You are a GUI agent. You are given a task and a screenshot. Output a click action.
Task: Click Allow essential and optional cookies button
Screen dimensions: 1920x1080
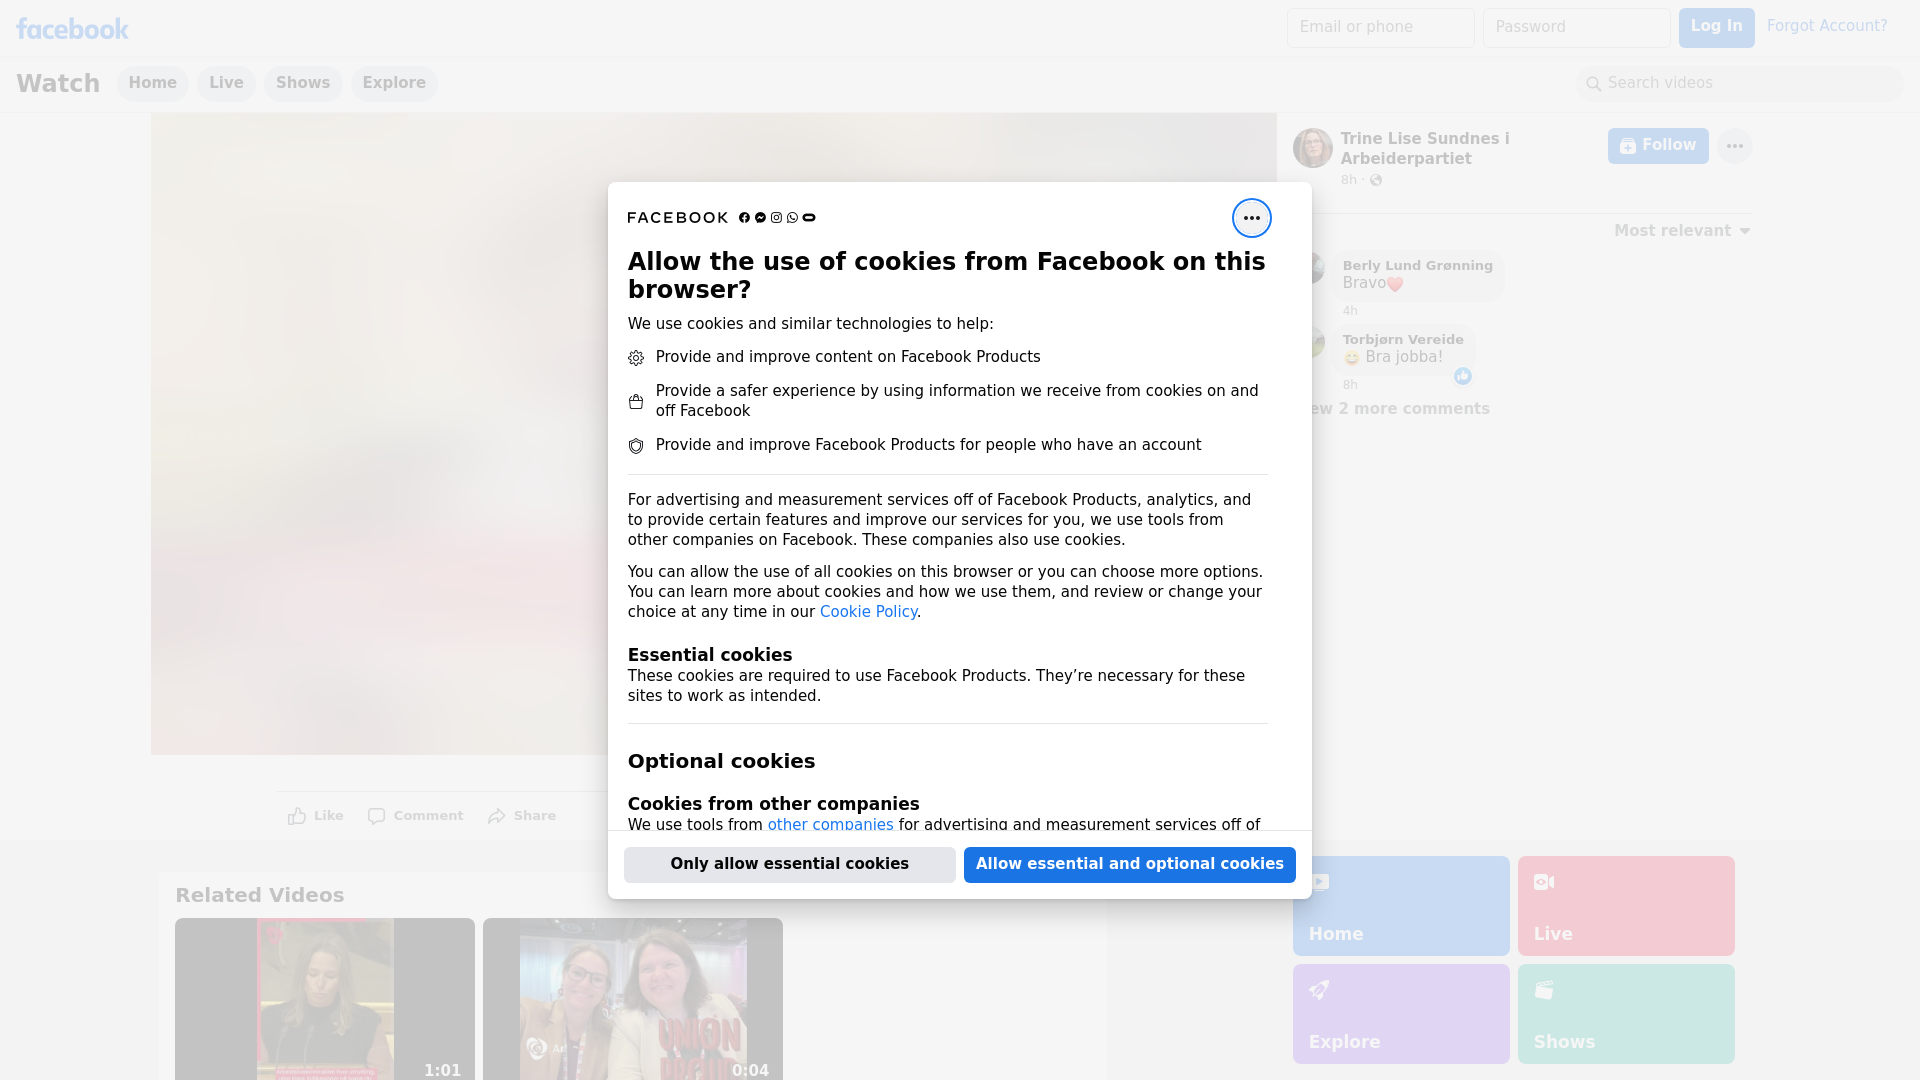tap(1130, 865)
